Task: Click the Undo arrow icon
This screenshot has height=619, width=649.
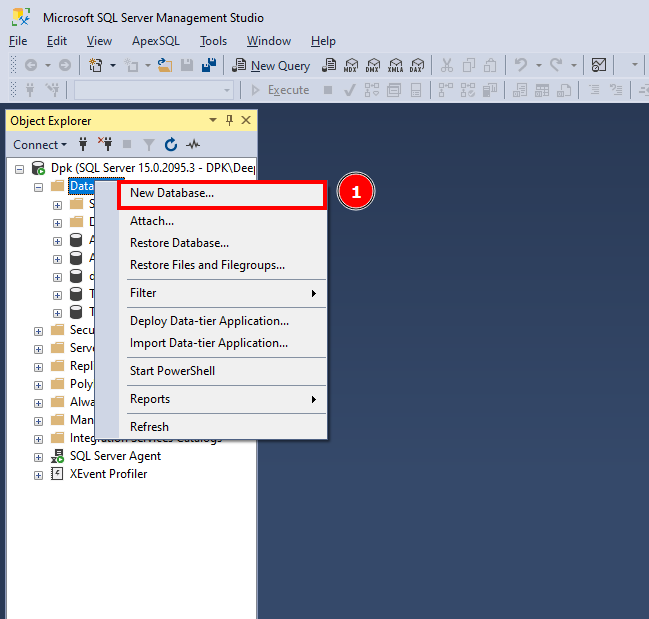Action: pyautogui.click(x=521, y=65)
